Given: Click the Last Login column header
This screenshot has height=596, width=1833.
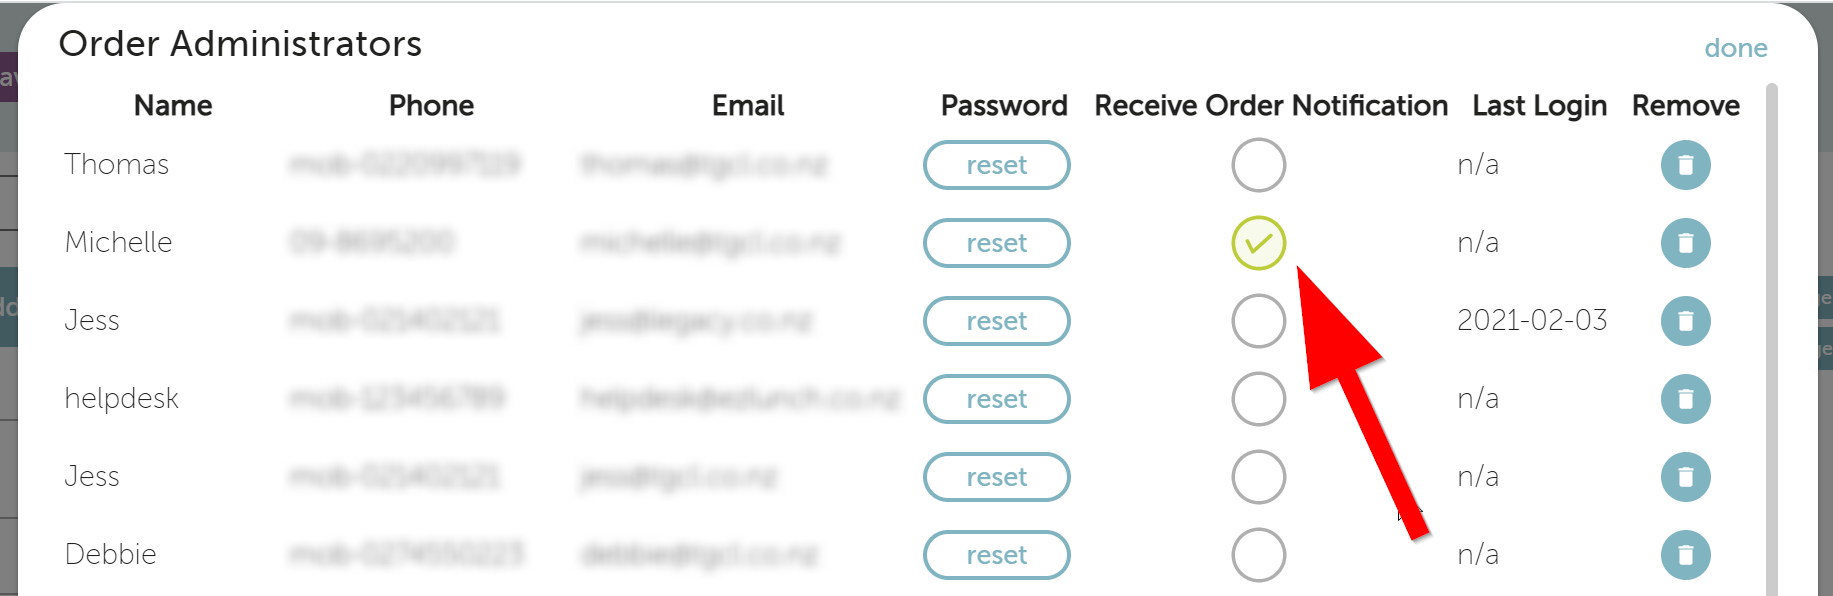Looking at the screenshot, I should point(1539,106).
